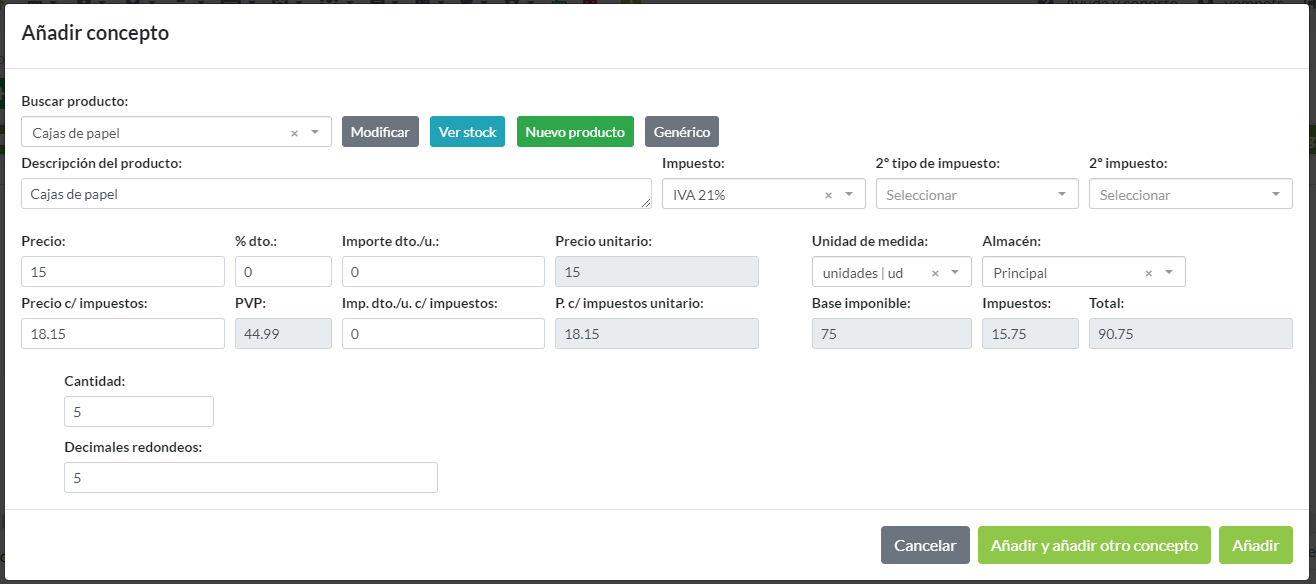Create a product with Nuevo producto
This screenshot has width=1316, height=584.
point(575,132)
